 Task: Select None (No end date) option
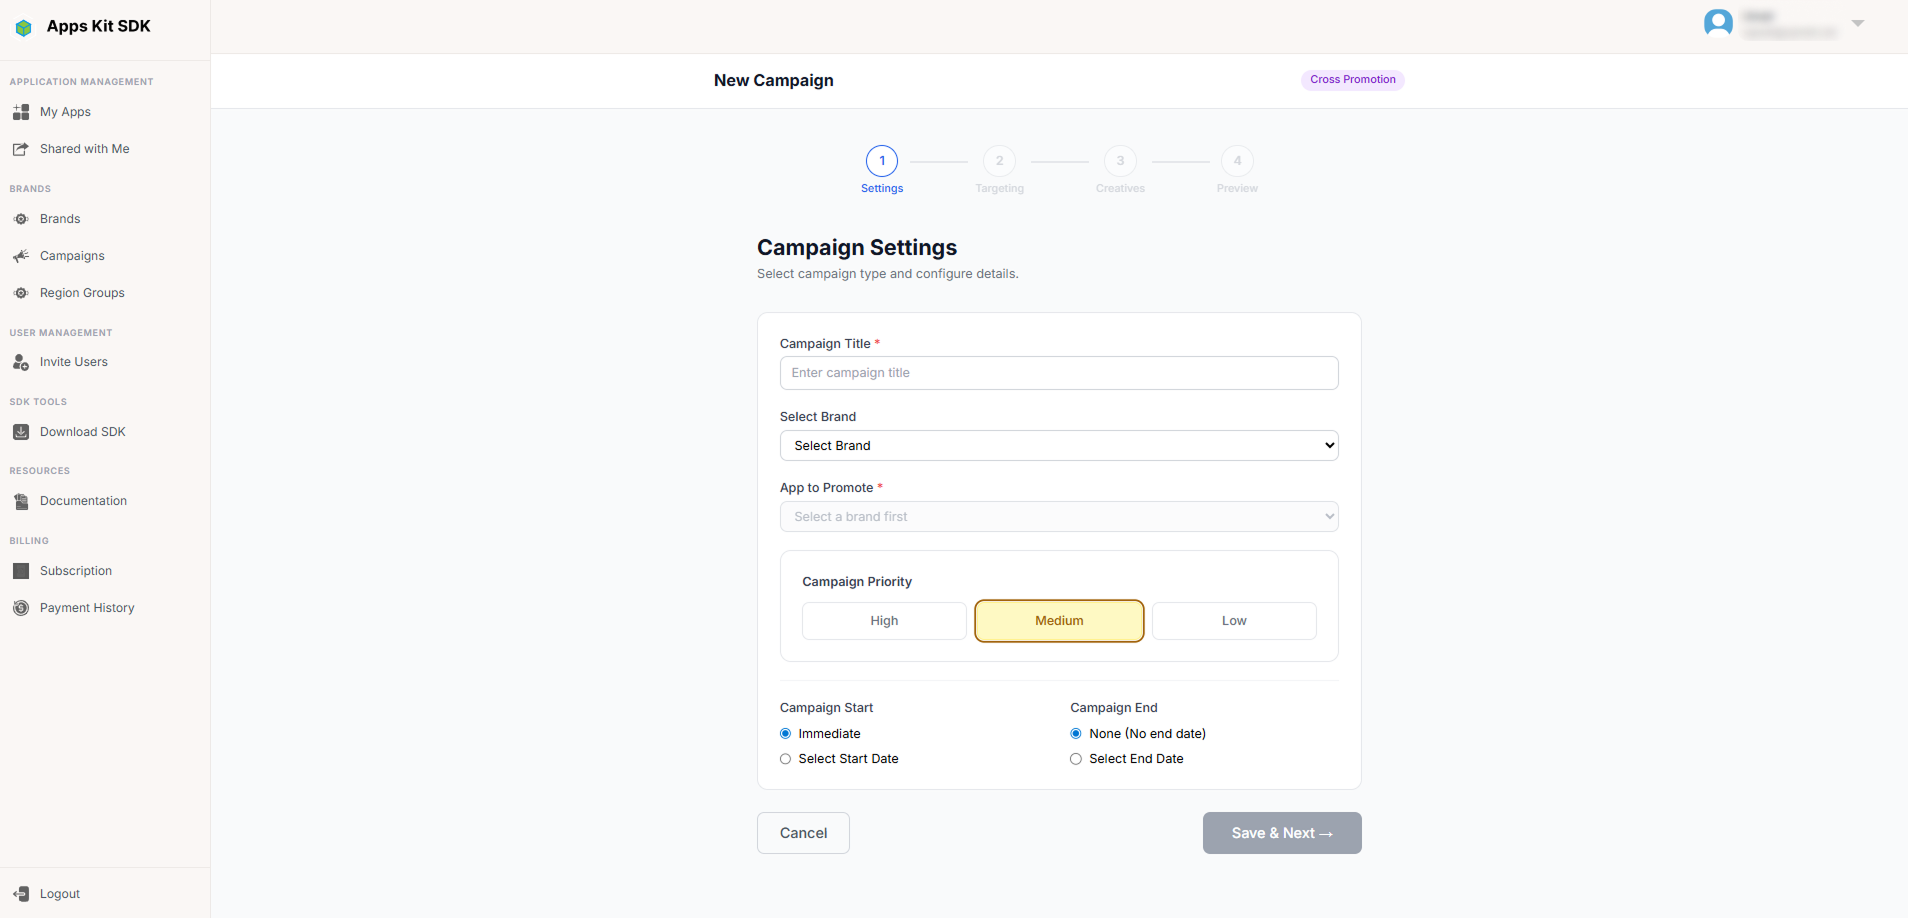click(1076, 734)
